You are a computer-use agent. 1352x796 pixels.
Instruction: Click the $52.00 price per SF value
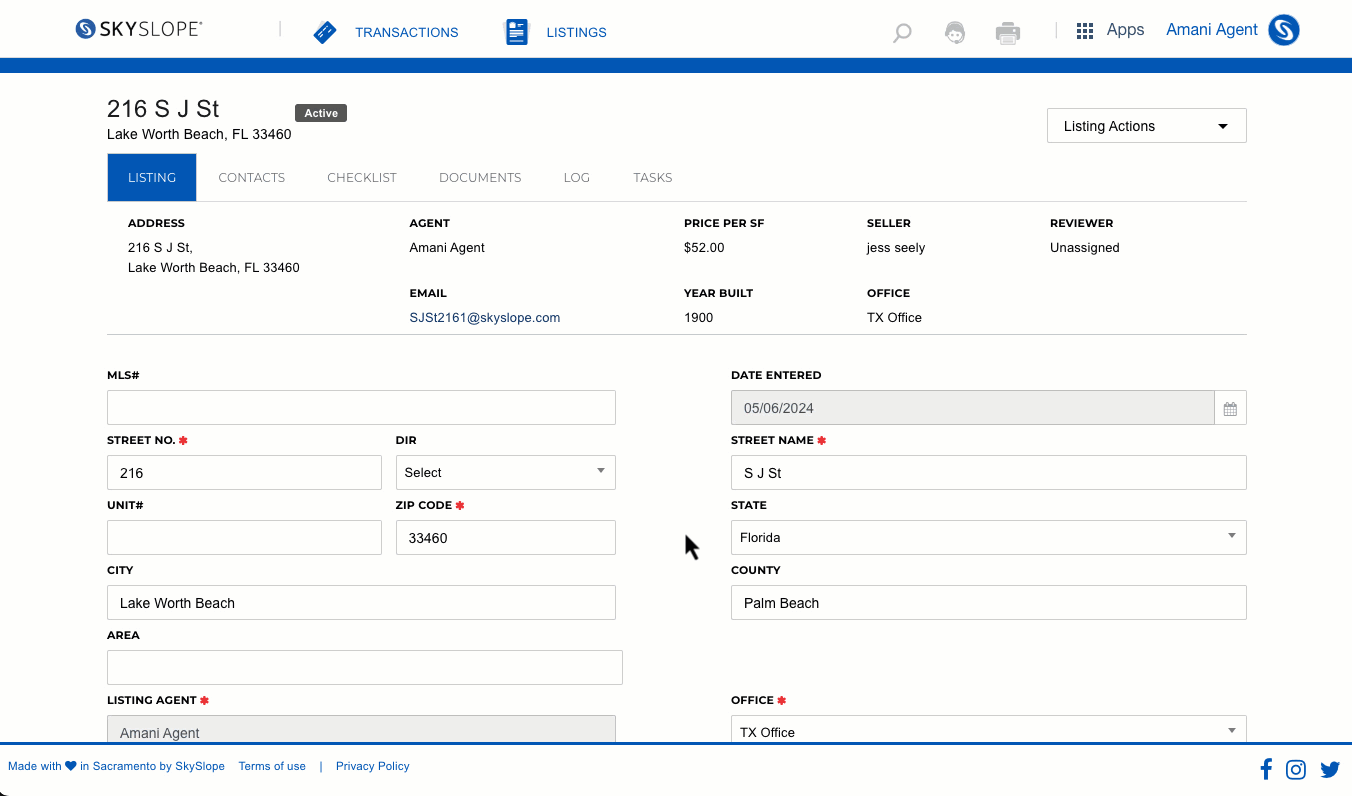pos(704,248)
